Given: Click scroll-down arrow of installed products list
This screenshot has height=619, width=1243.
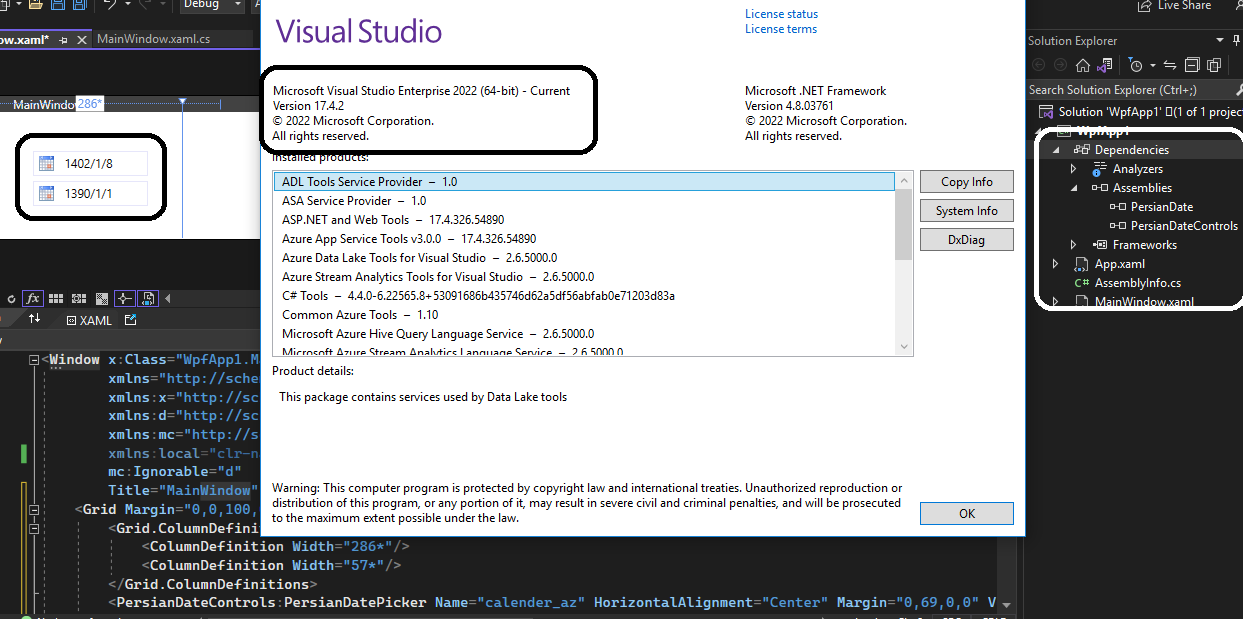Looking at the screenshot, I should point(904,346).
